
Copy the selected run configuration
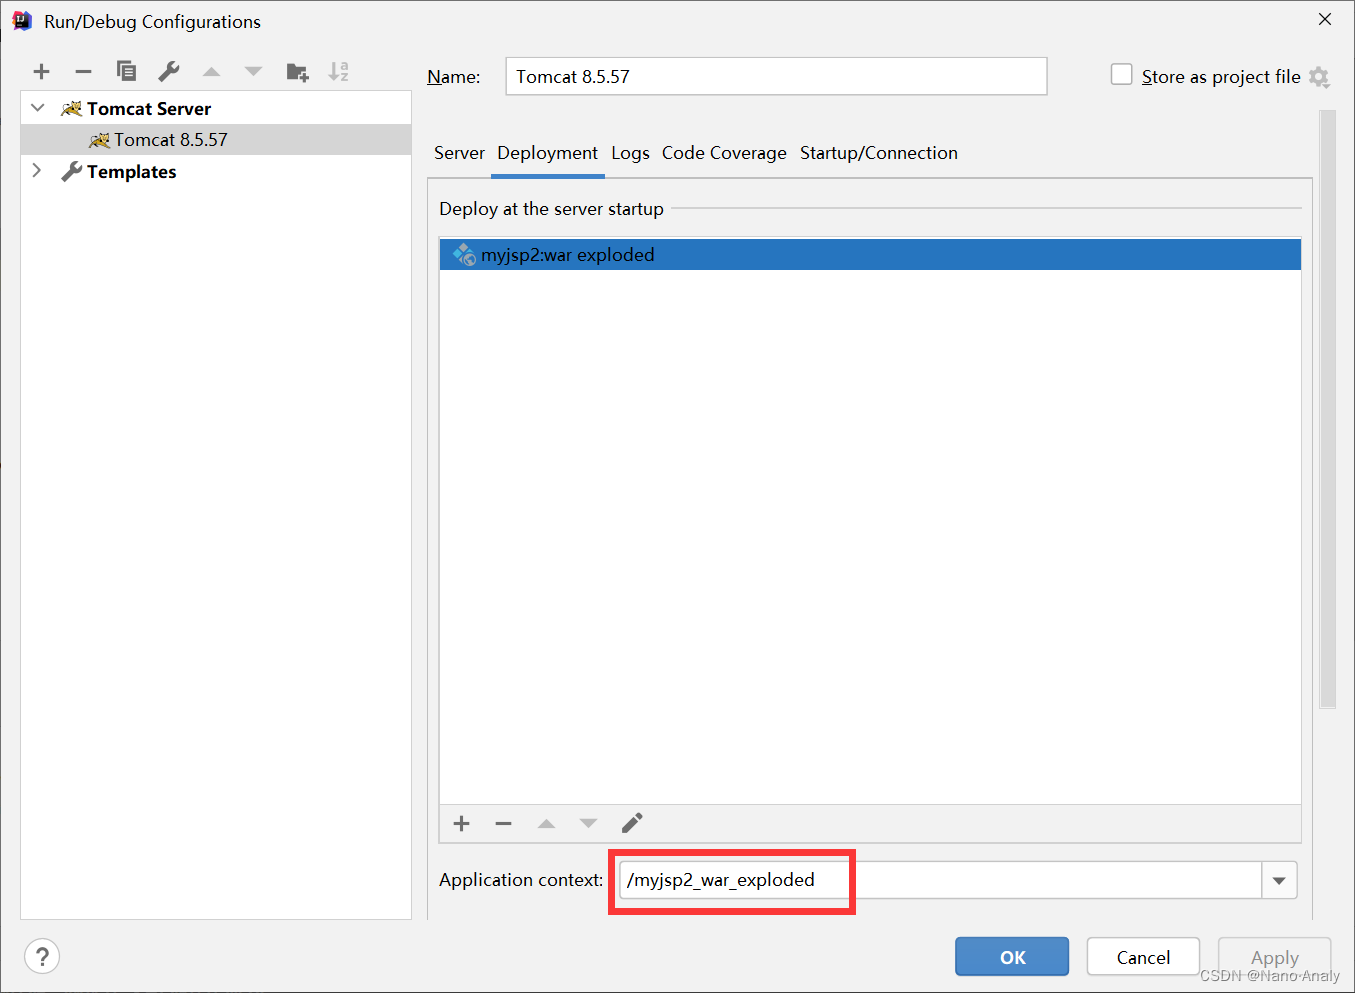(126, 71)
